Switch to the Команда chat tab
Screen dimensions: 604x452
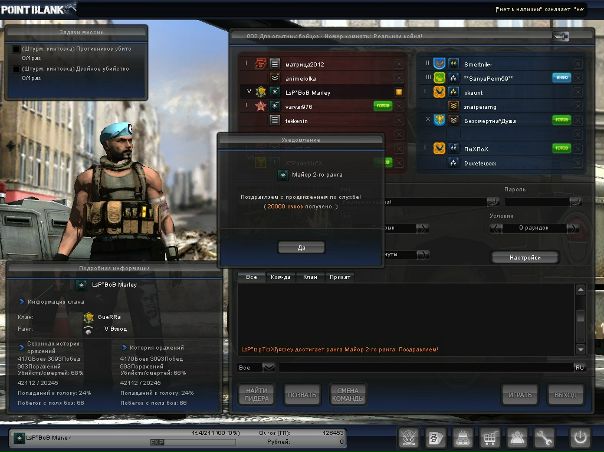coord(280,277)
